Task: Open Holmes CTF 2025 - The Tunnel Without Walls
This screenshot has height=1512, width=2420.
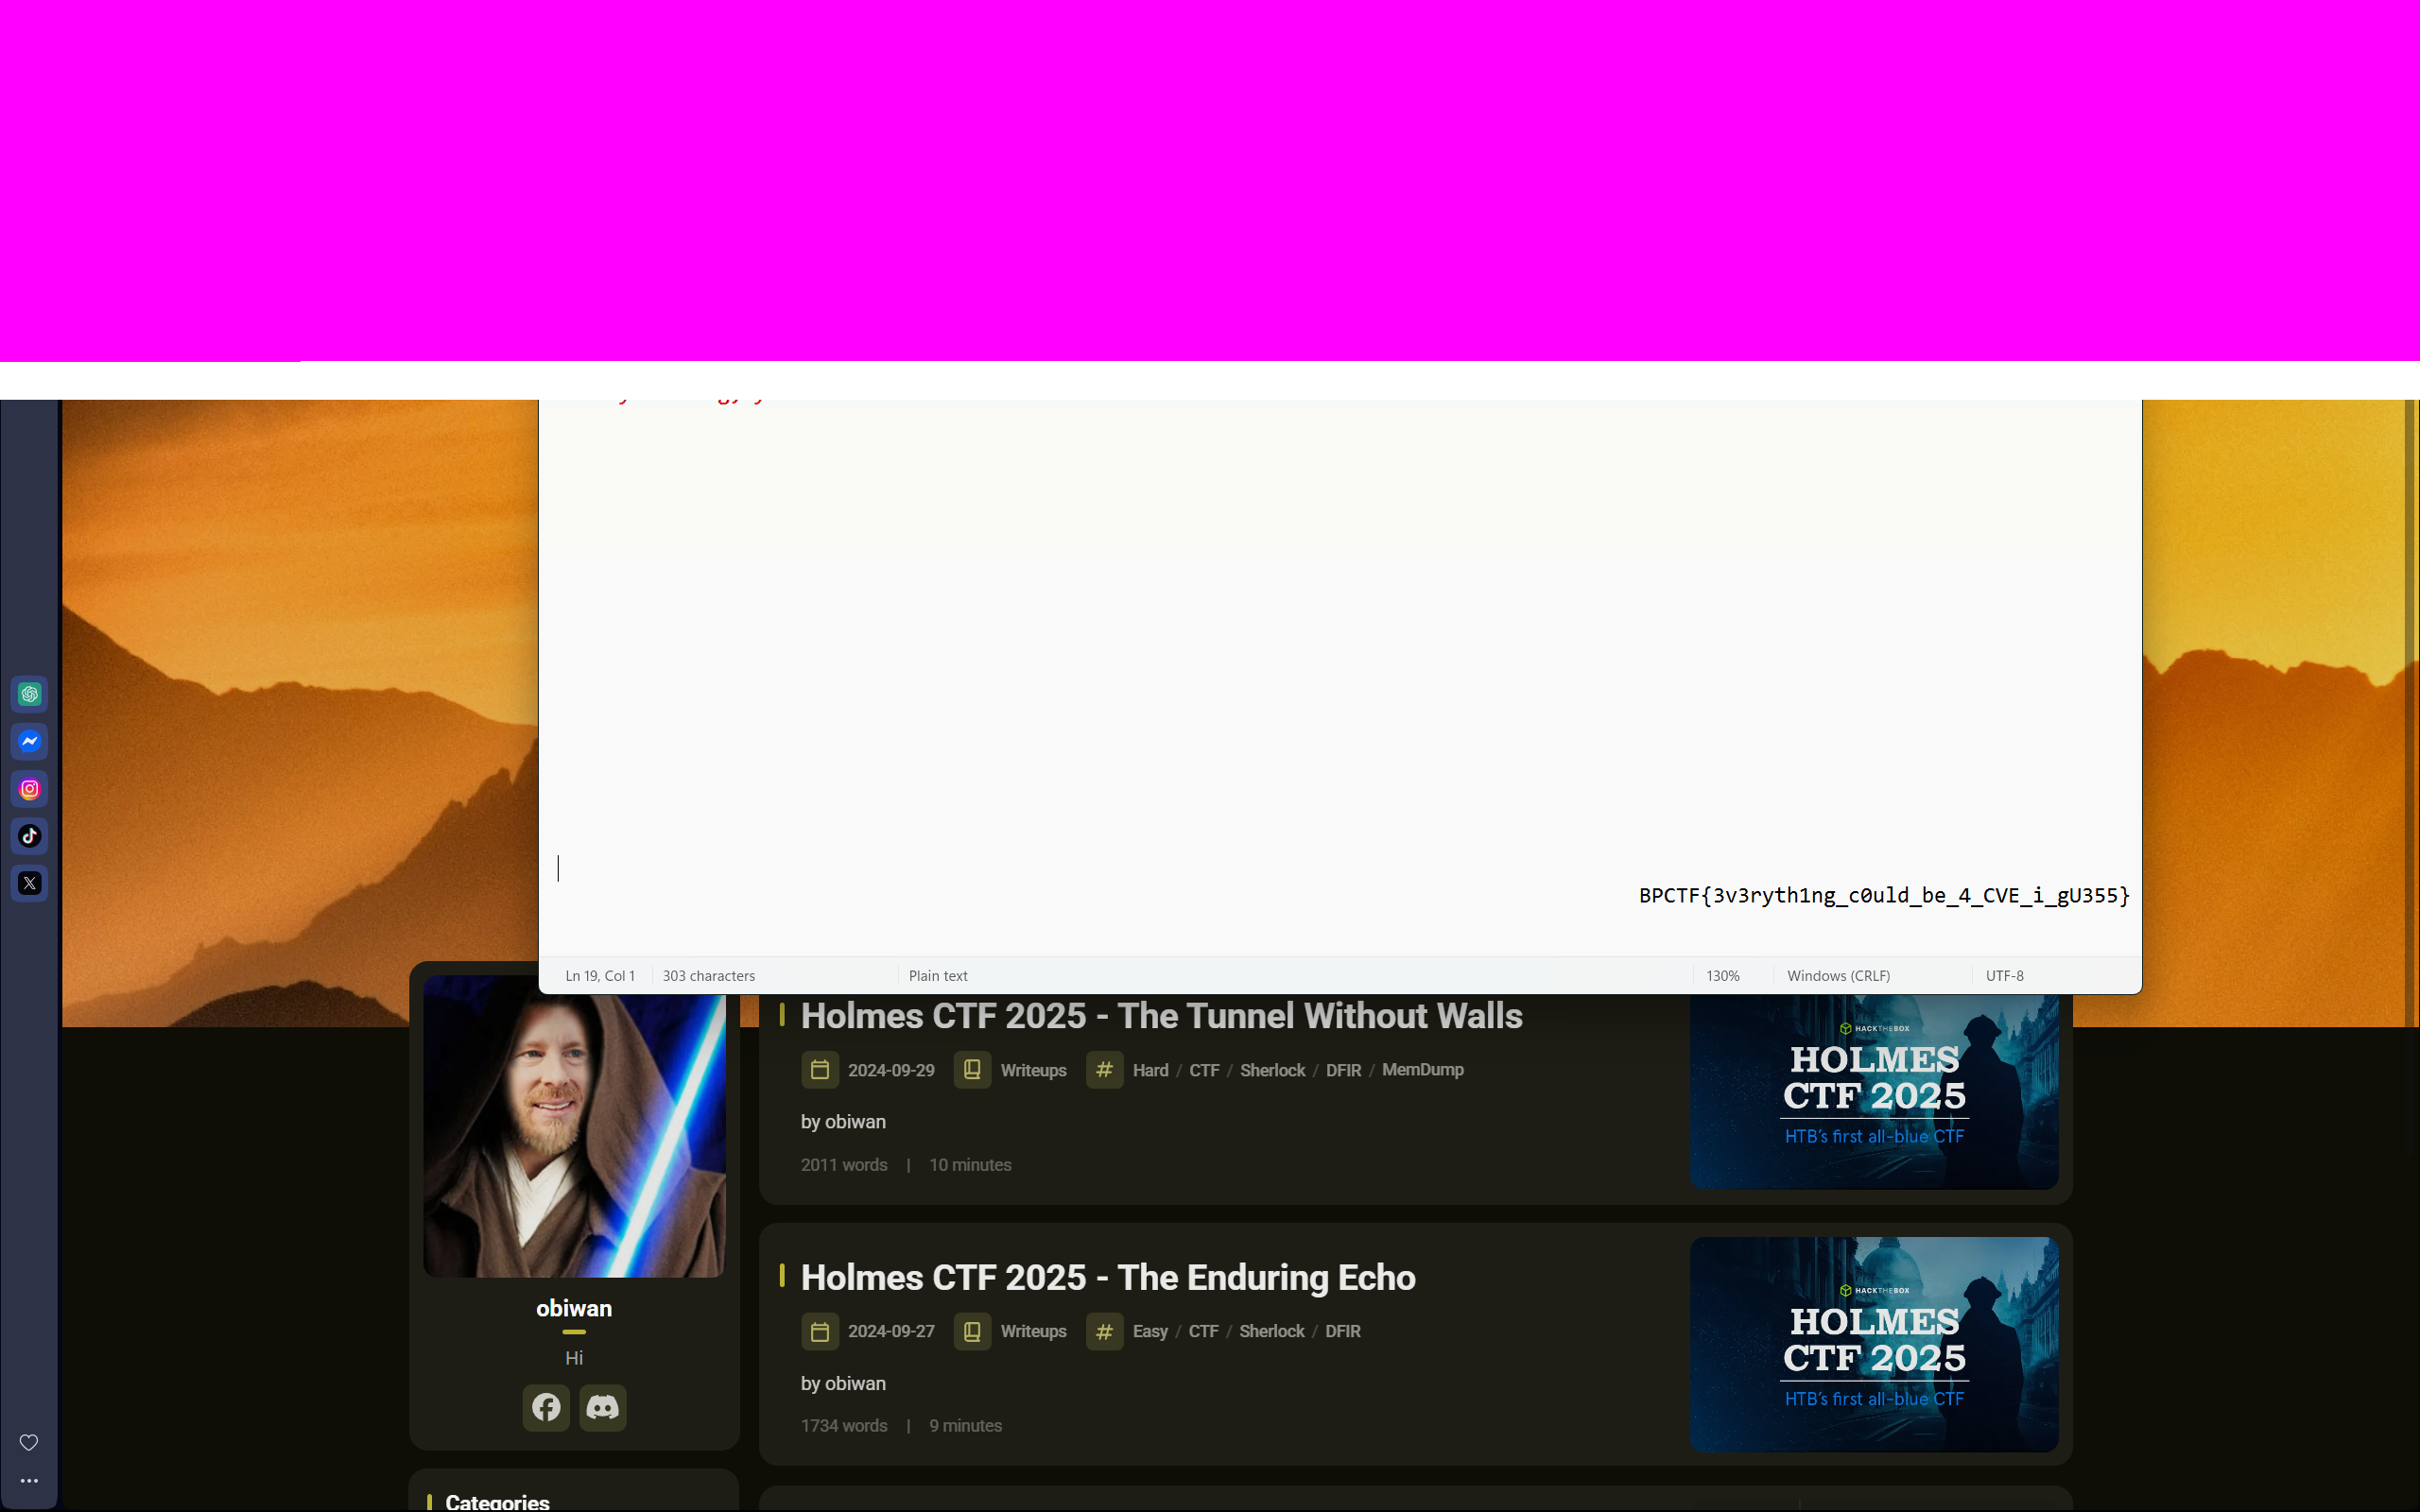Action: [1161, 1015]
